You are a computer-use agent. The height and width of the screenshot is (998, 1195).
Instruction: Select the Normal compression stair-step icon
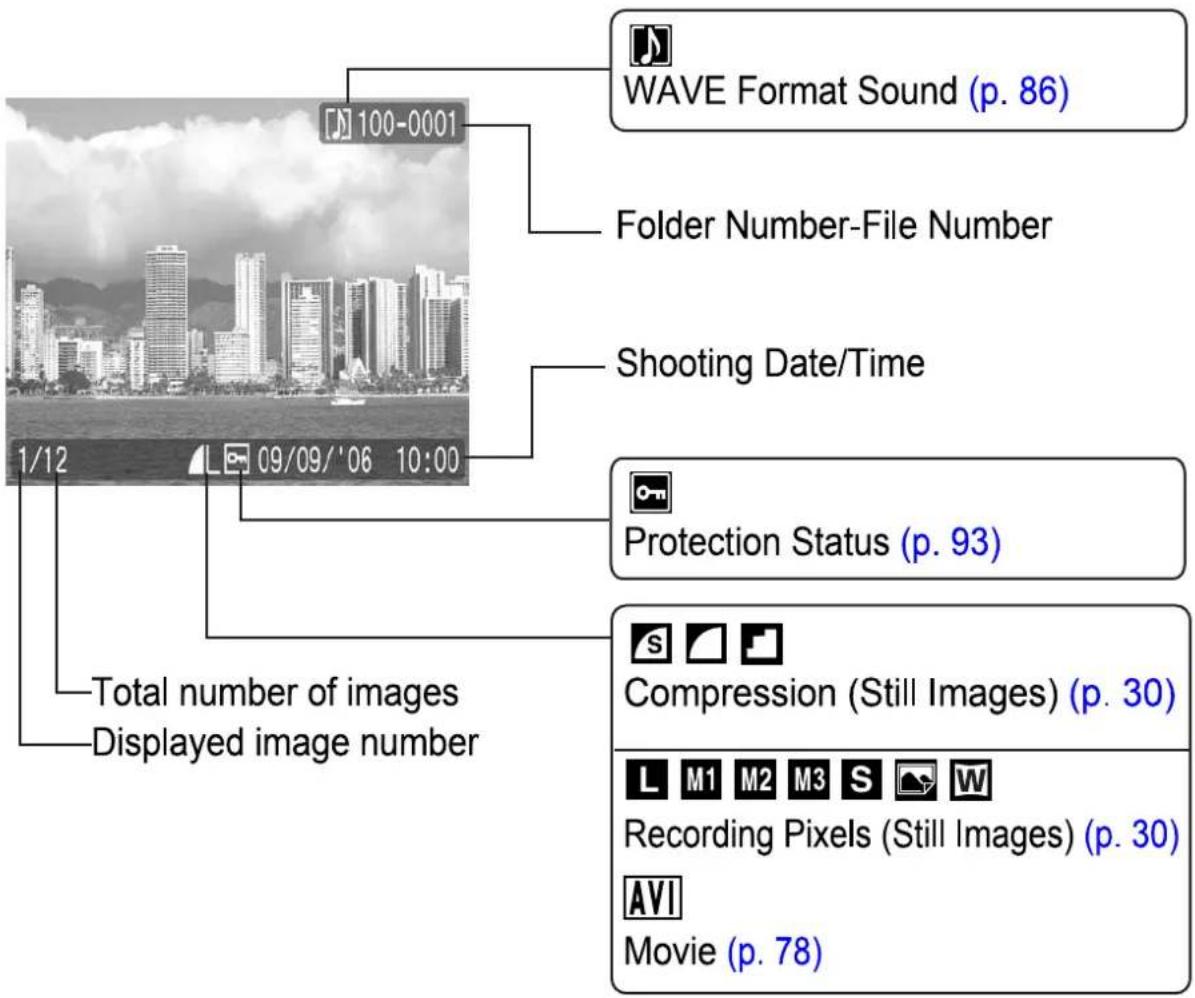[761, 644]
